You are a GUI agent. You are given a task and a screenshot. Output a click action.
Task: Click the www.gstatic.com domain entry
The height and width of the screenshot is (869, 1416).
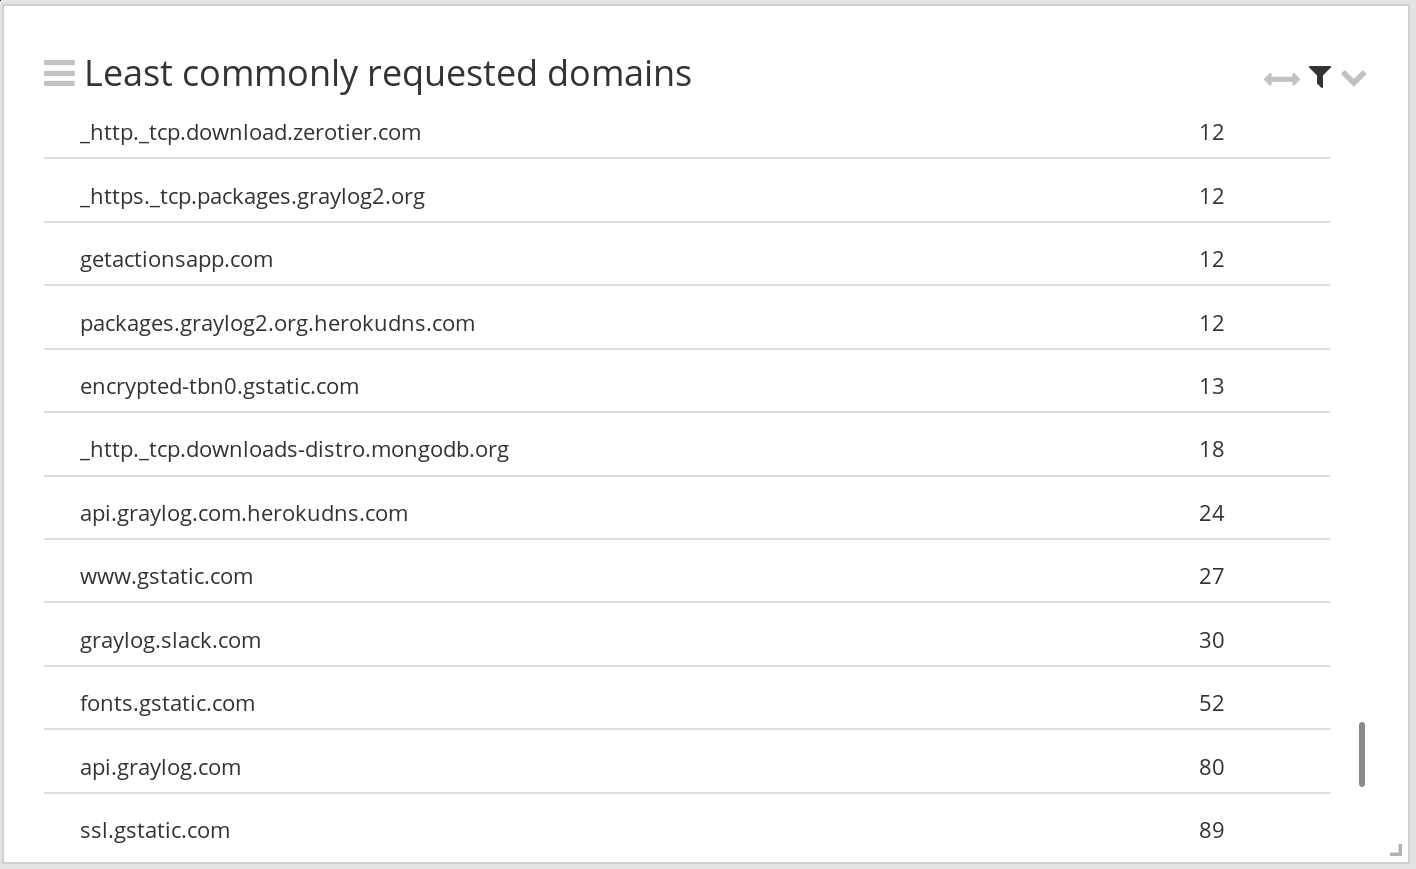[x=166, y=577]
